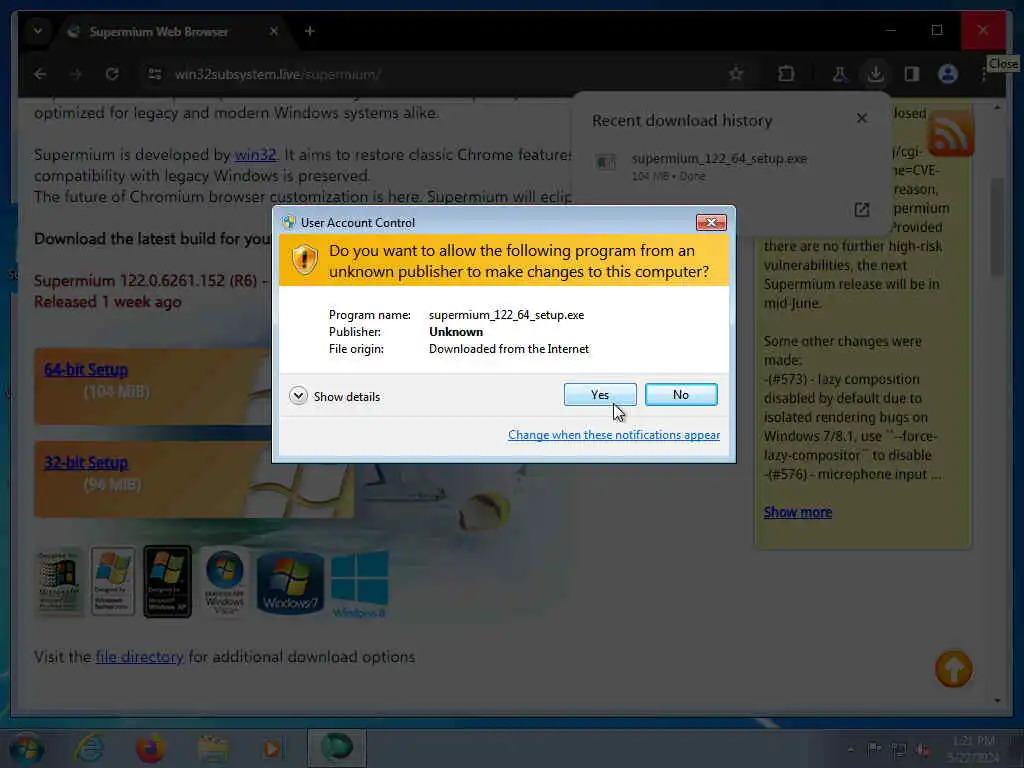Close the User Account Control dialog
1024x768 pixels.
pos(711,223)
